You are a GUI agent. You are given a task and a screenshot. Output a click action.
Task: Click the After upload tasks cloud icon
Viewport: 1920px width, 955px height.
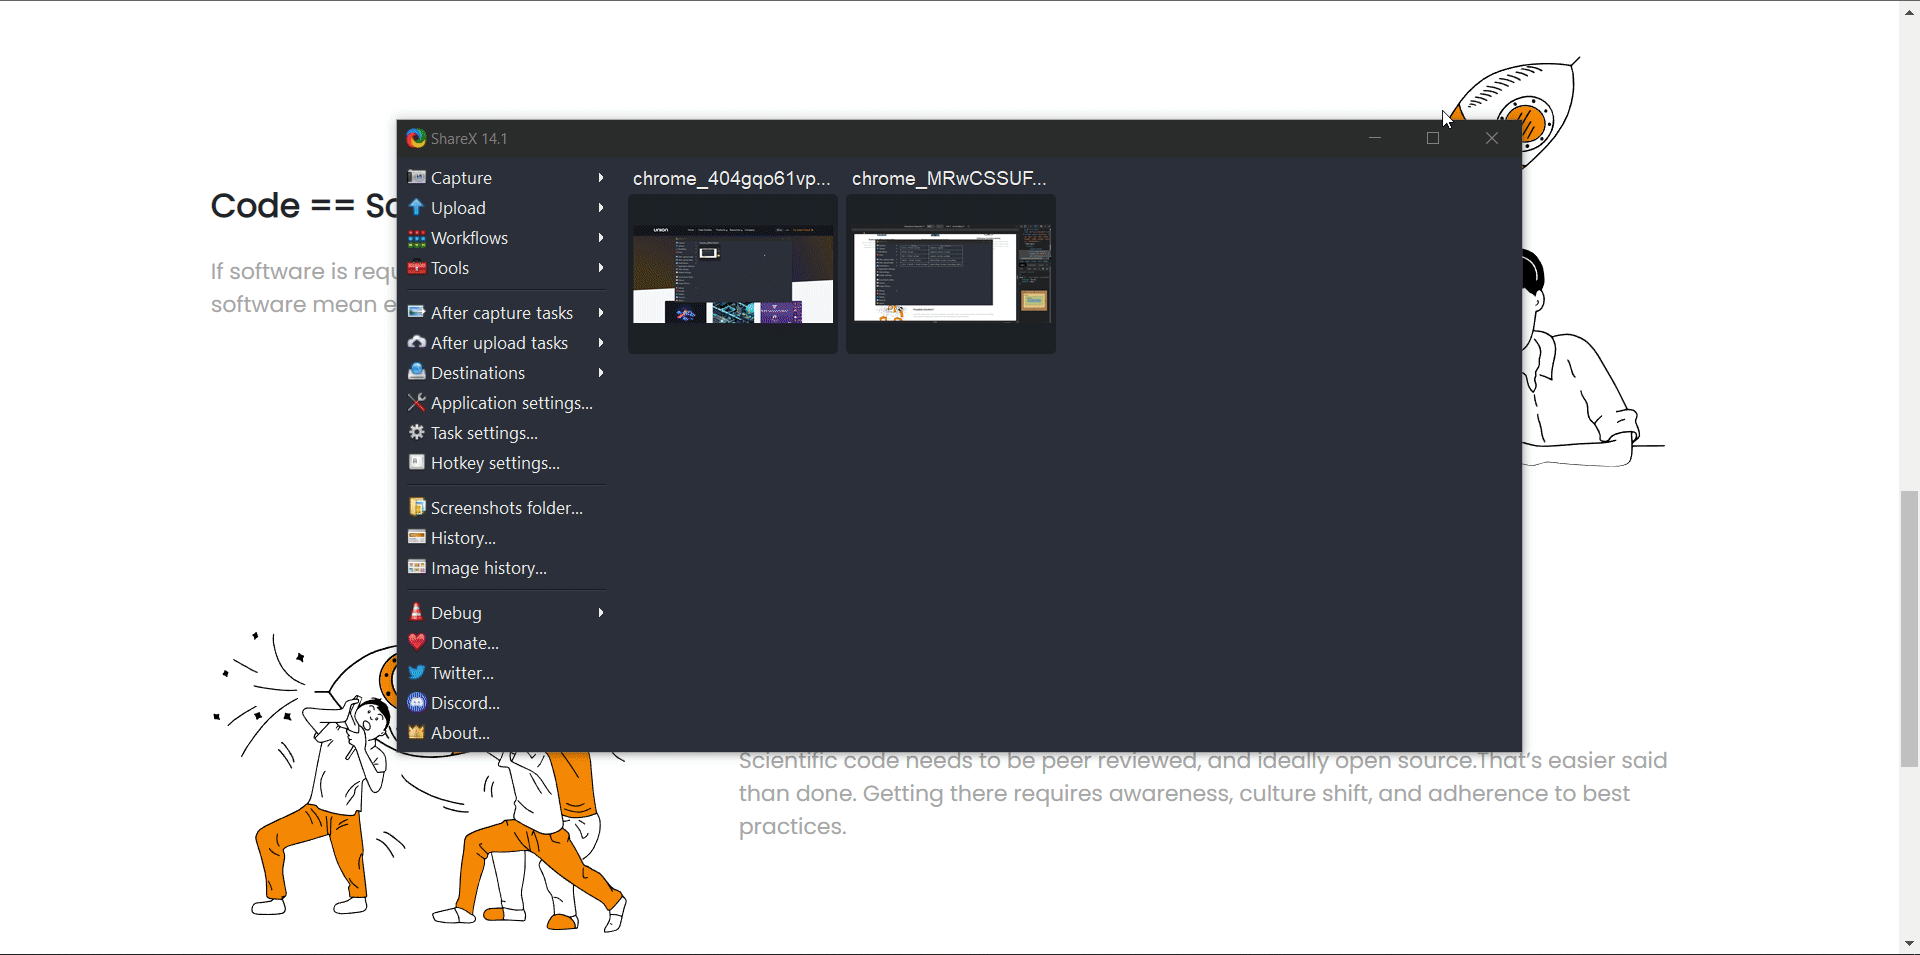417,342
